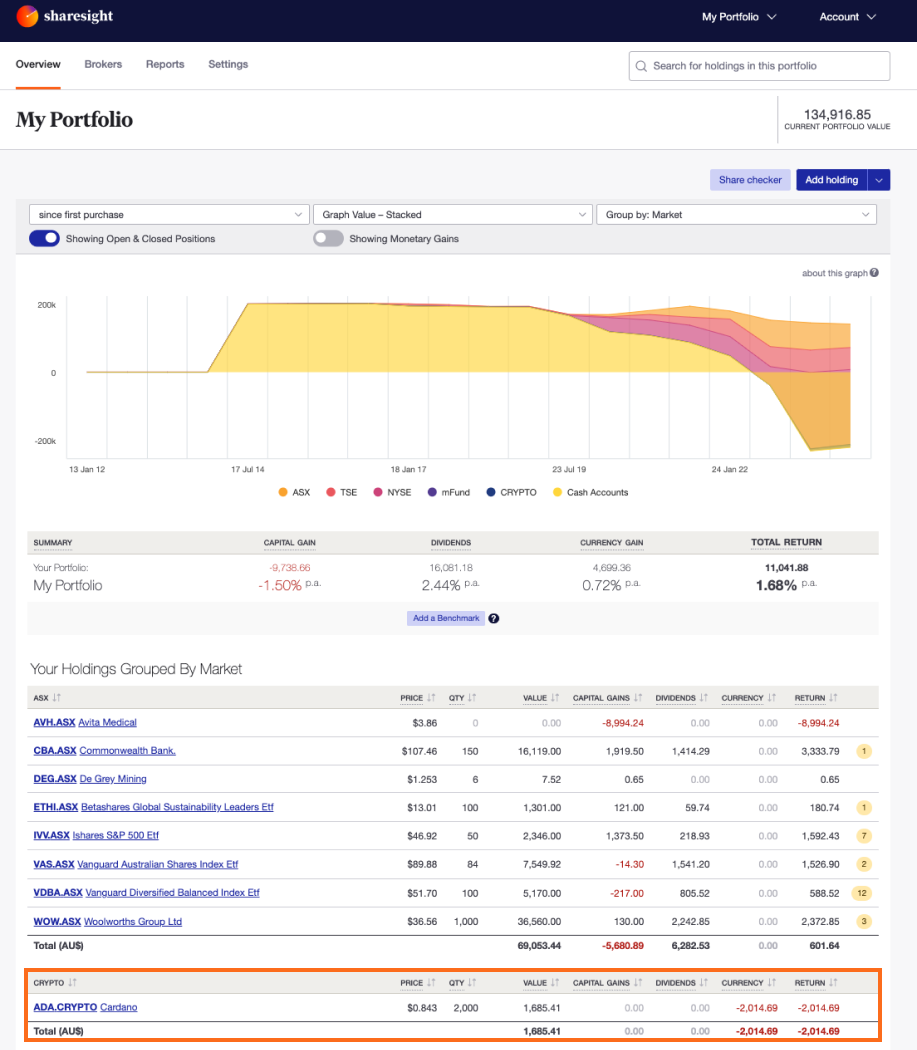Open the 'since first purchase' date dropdown
The height and width of the screenshot is (1050, 917).
pyautogui.click(x=169, y=214)
